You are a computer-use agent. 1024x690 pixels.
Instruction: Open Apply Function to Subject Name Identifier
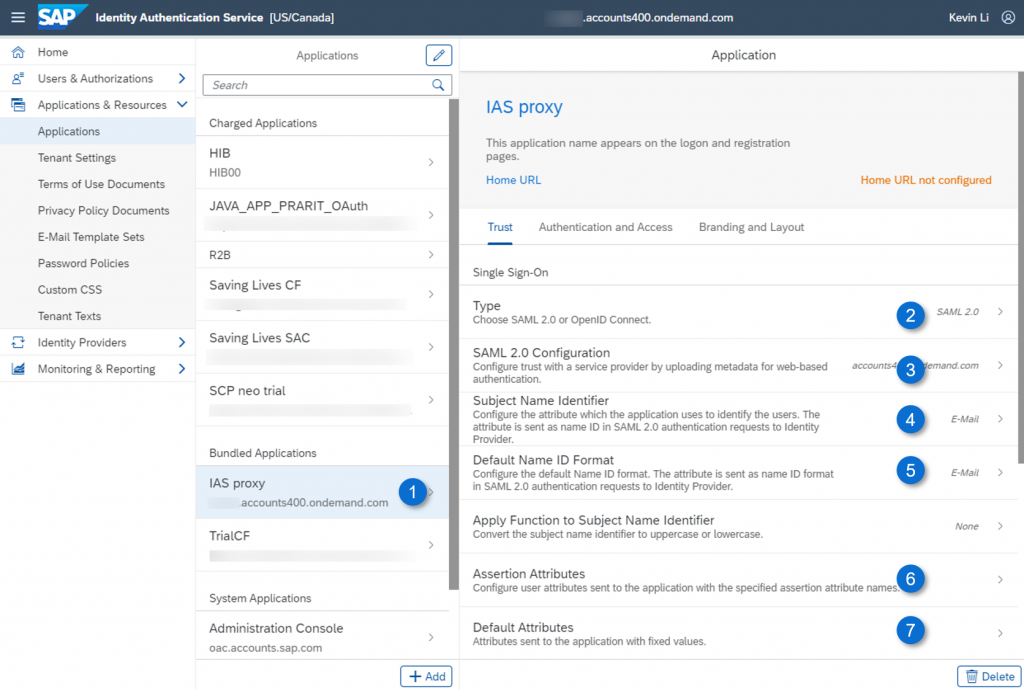(739, 526)
